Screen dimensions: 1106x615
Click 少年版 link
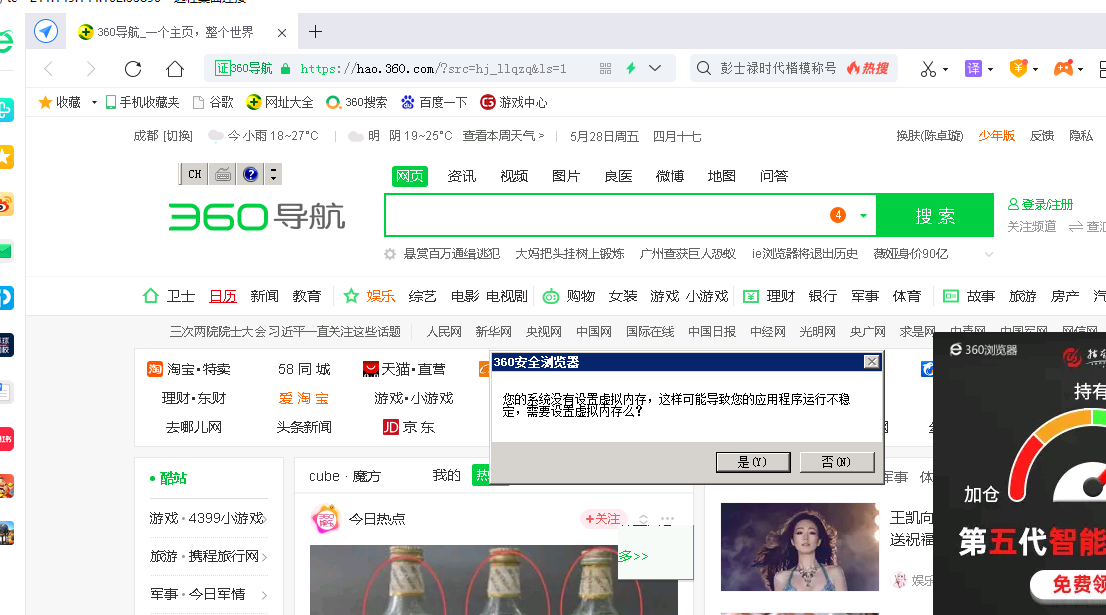tap(996, 135)
